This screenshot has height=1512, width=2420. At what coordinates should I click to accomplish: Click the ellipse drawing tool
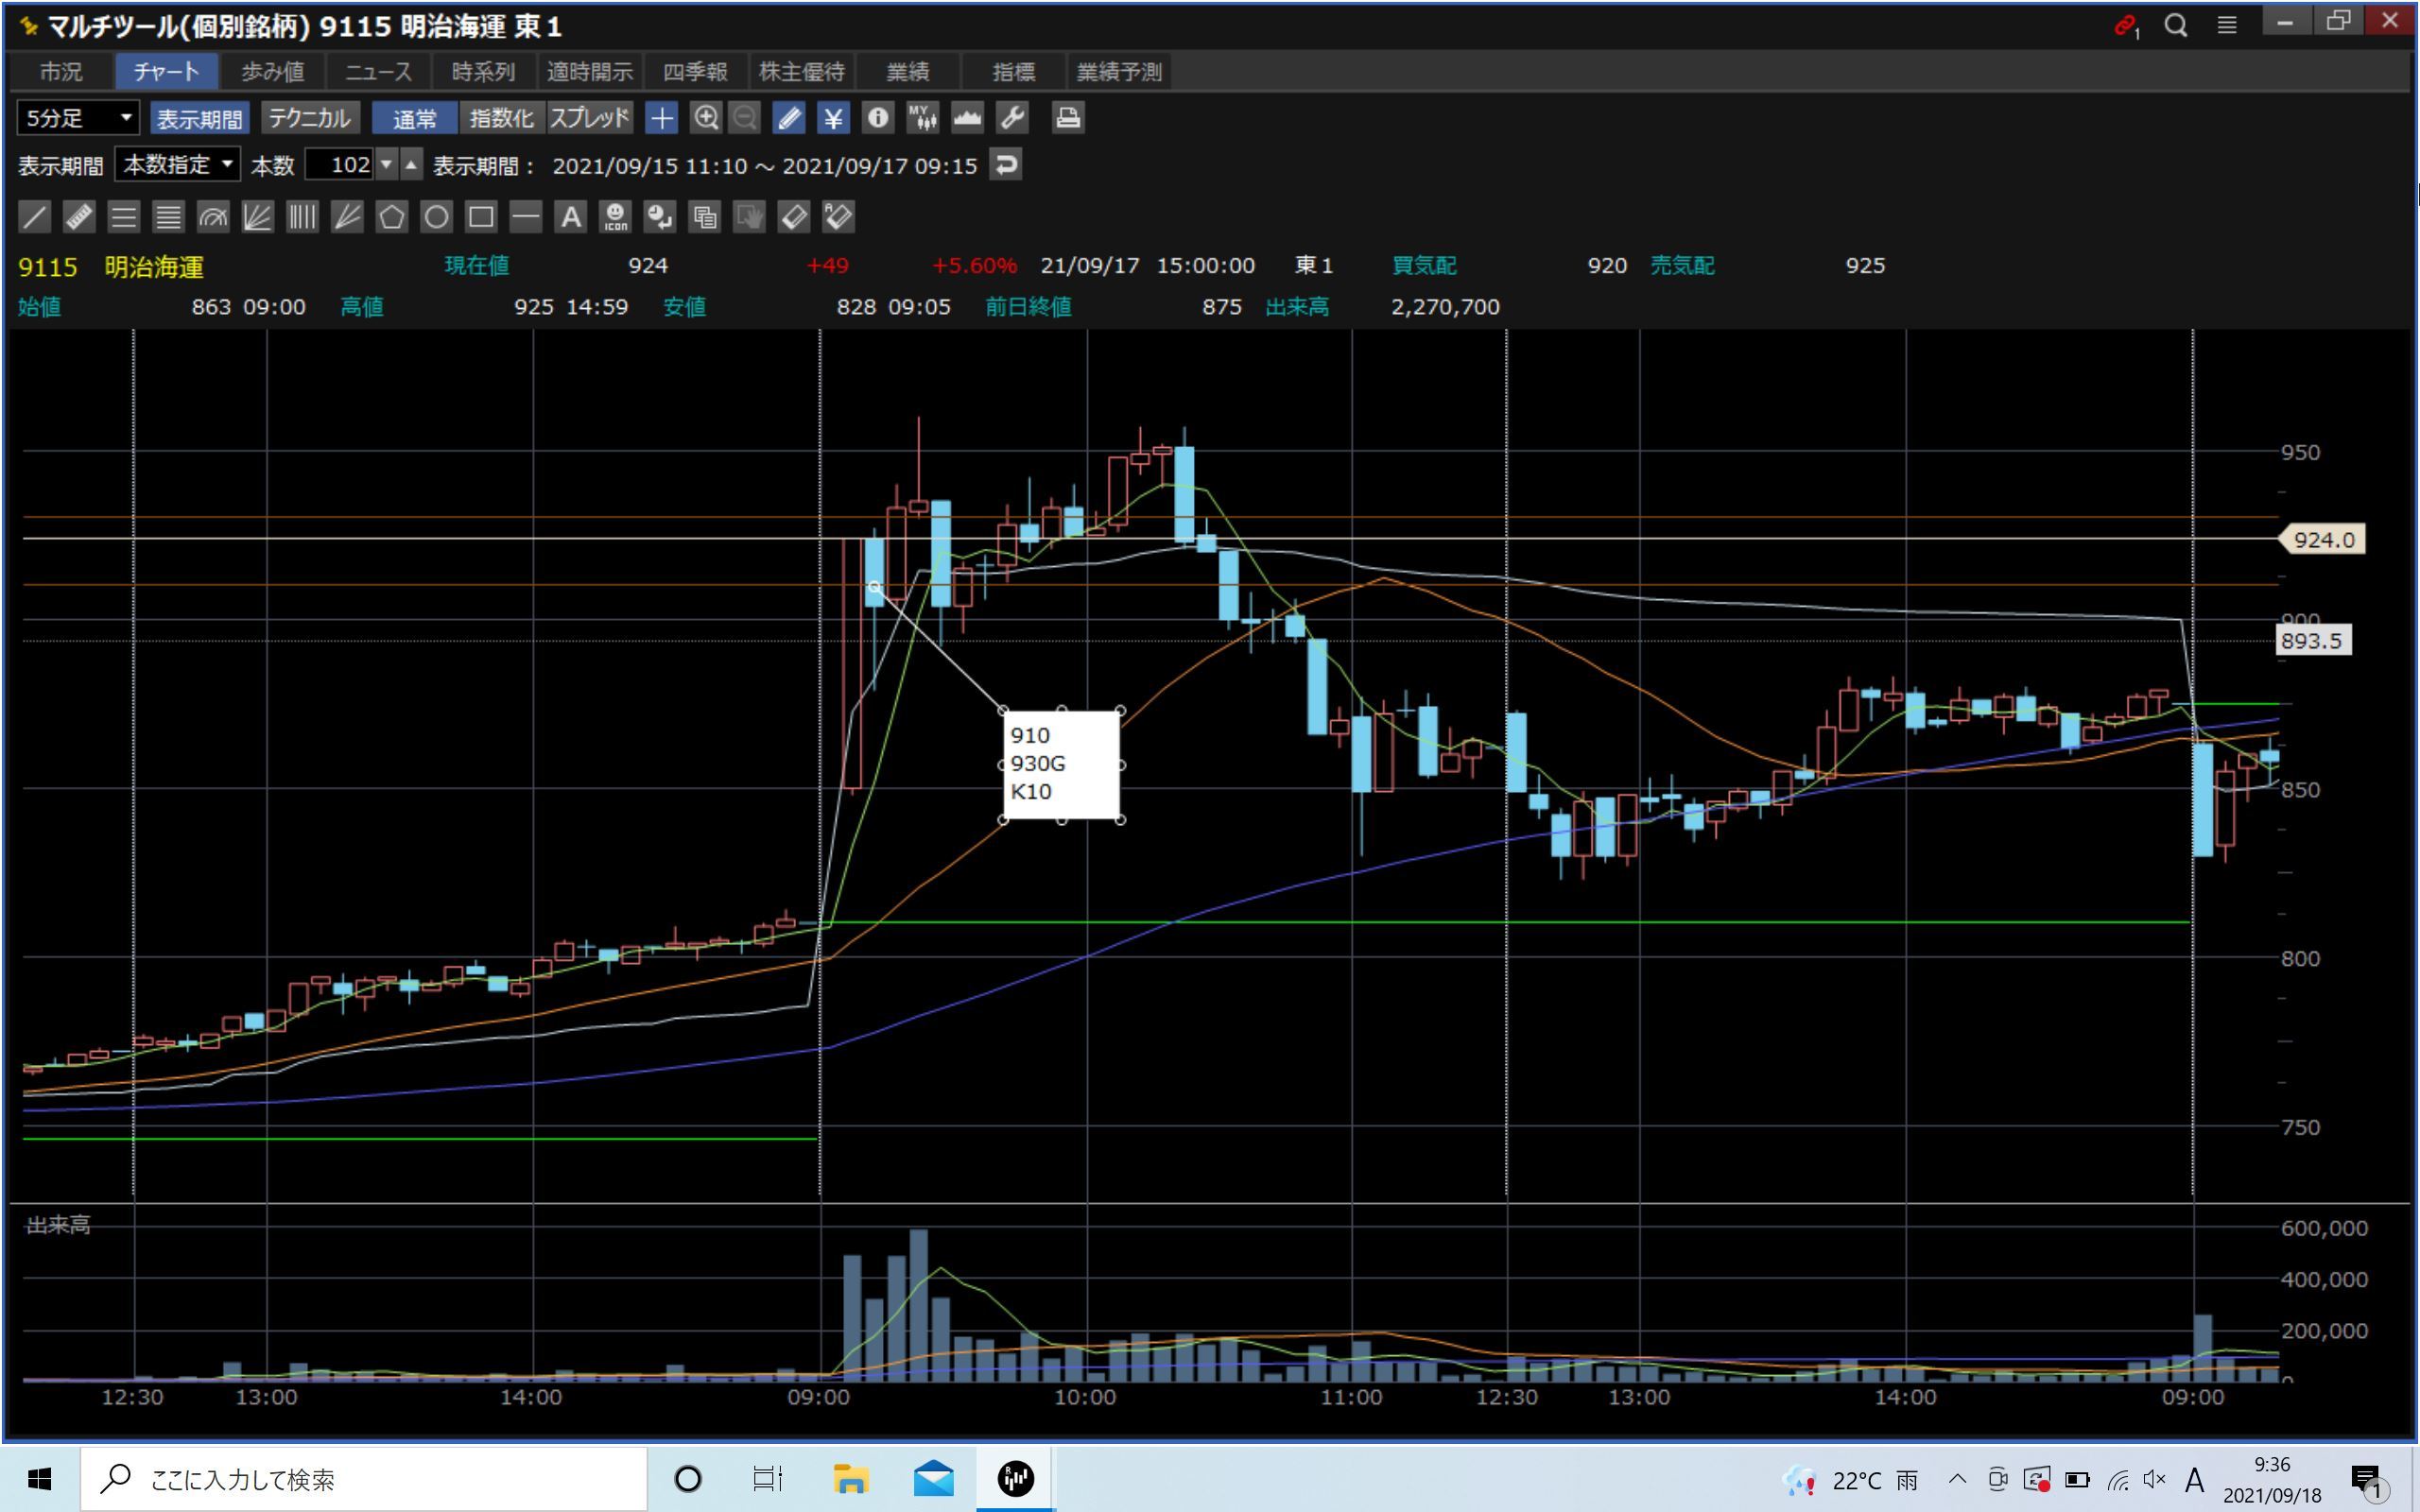436,217
